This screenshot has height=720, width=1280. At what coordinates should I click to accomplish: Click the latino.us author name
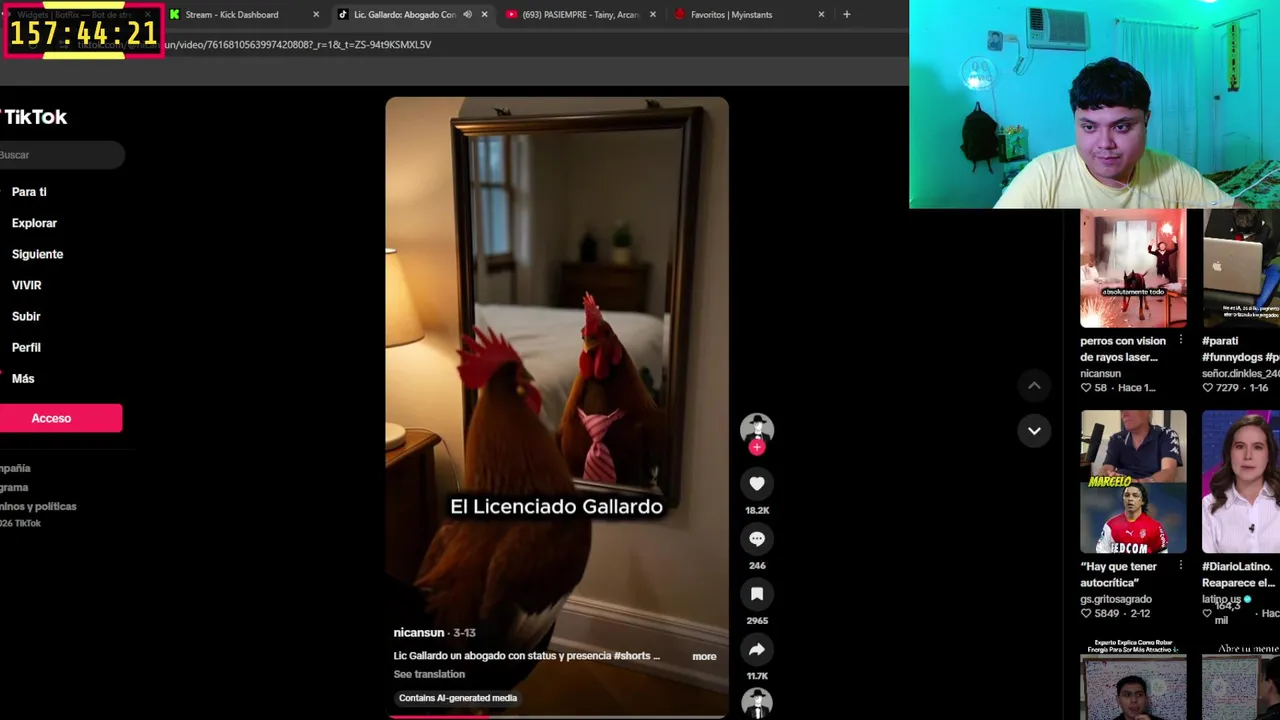click(1221, 599)
